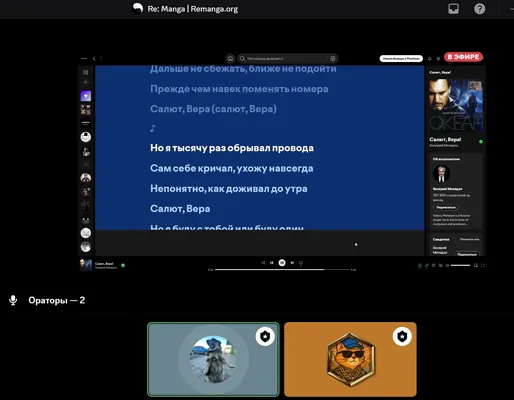514x400 pixels.
Task: Toggle green saved checkmark in right panel
Action: pyautogui.click(x=481, y=142)
